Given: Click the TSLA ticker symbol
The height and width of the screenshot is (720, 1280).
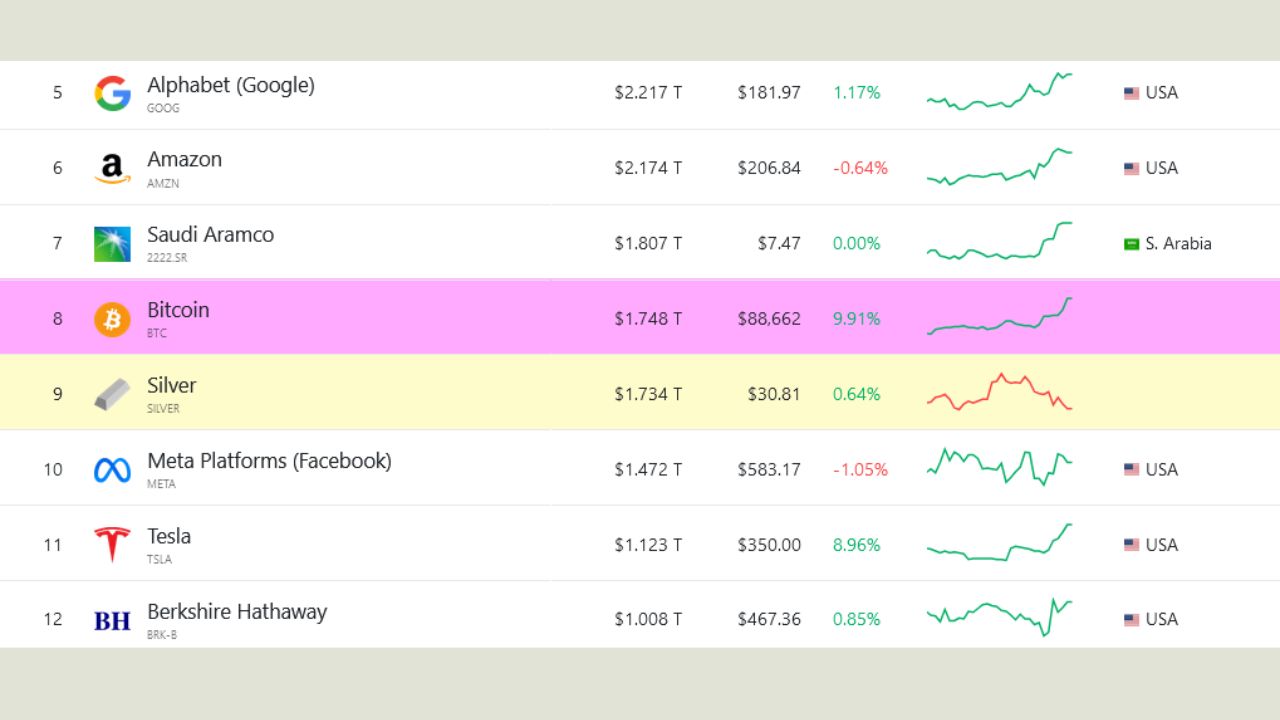Looking at the screenshot, I should (160, 559).
